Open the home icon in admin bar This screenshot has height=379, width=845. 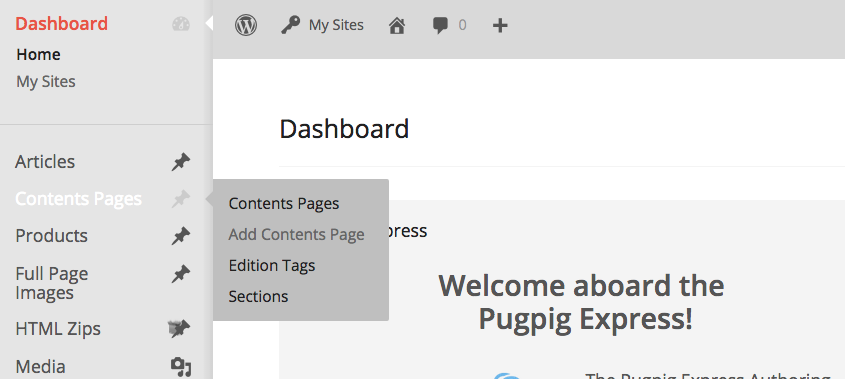(x=397, y=25)
